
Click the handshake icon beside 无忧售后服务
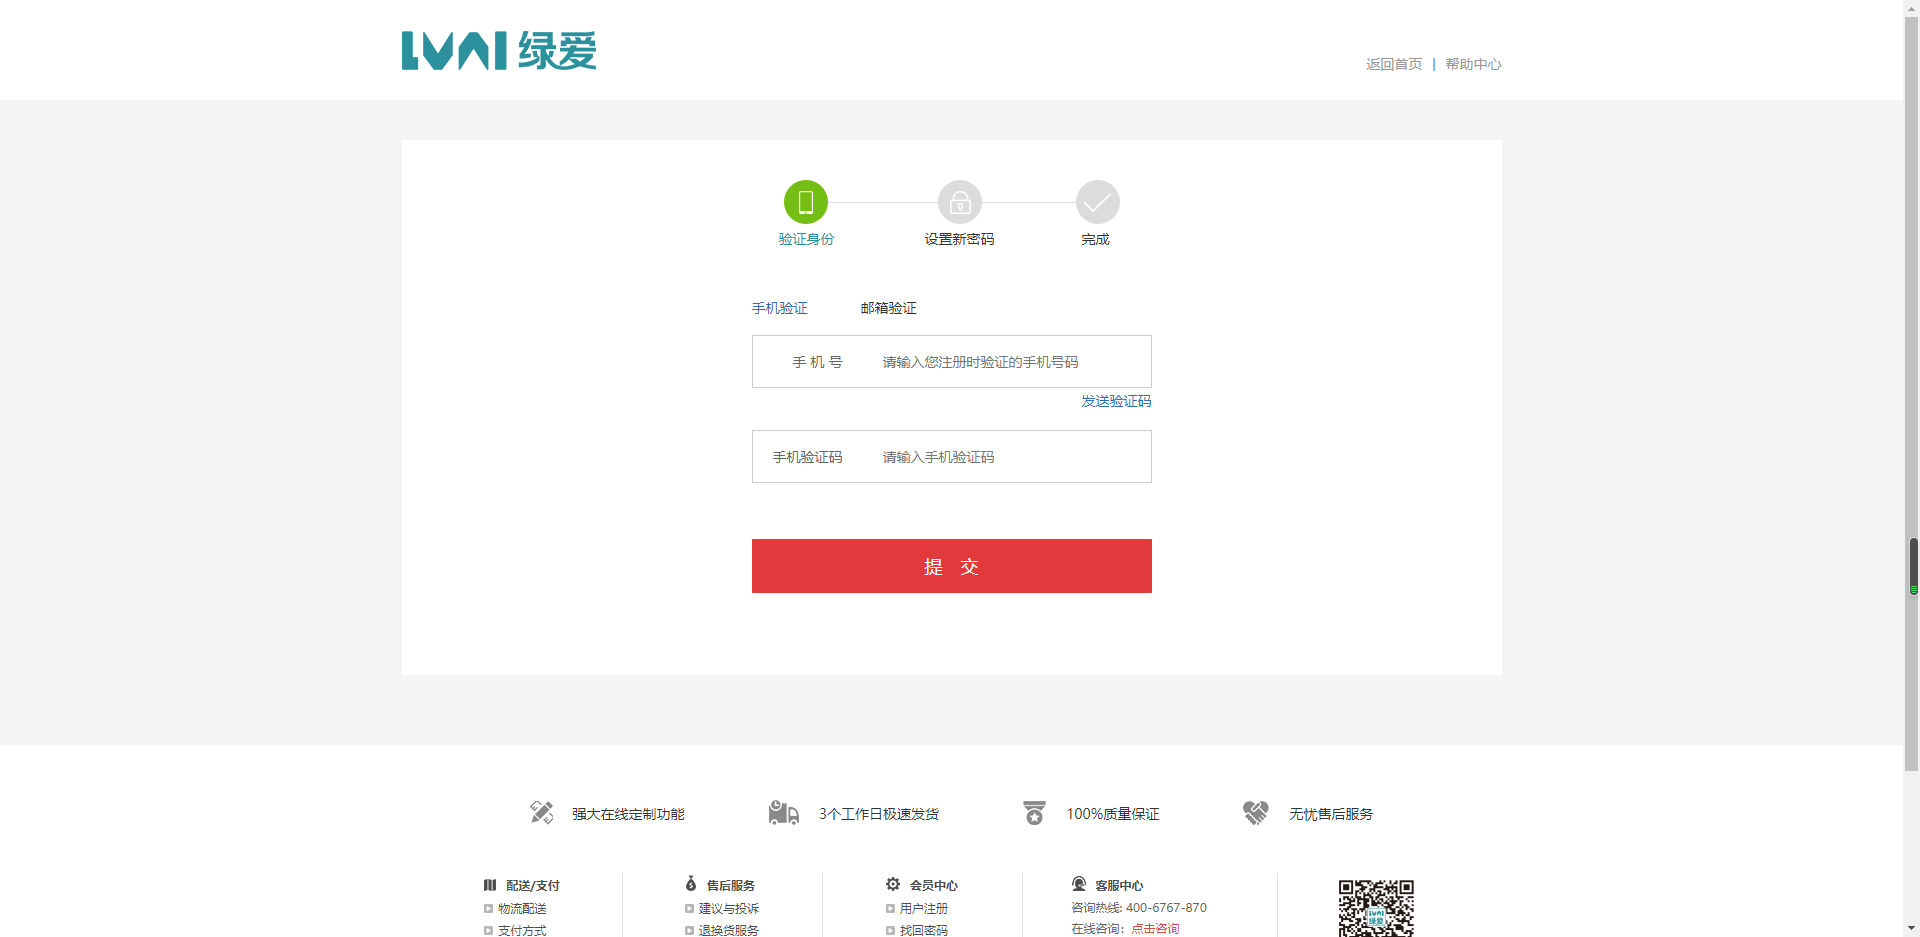(1255, 813)
